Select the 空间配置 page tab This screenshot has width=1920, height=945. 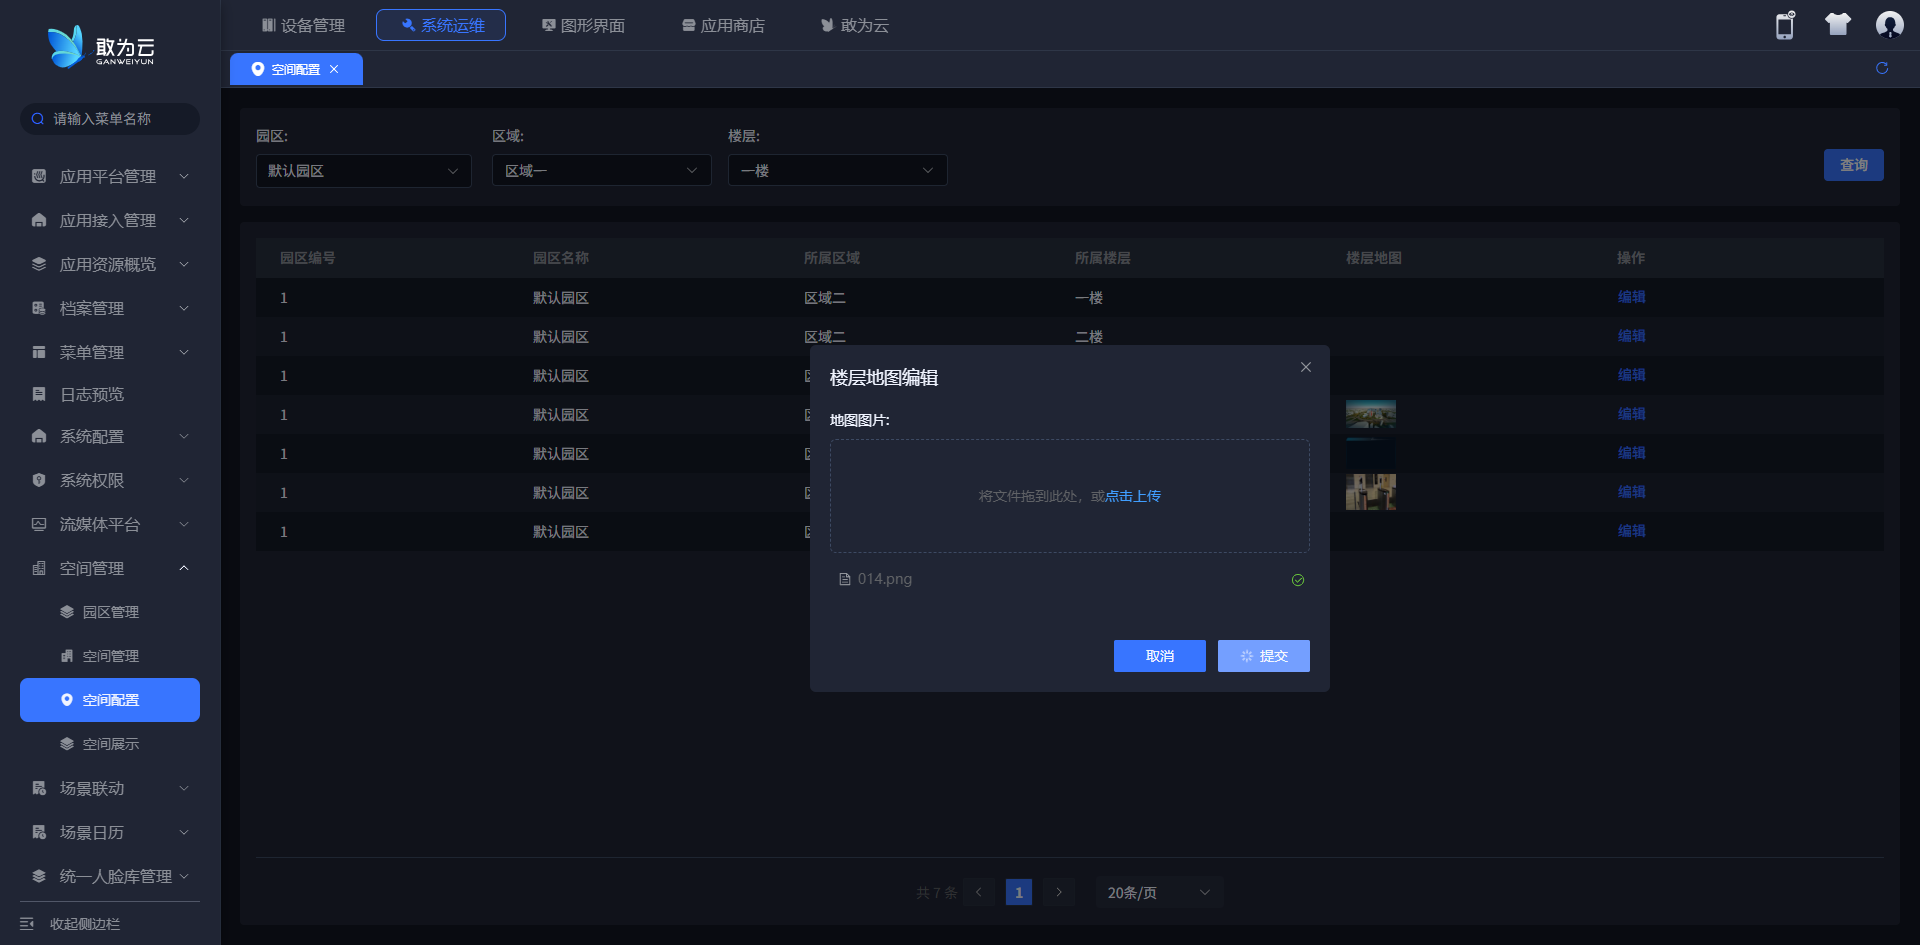click(x=296, y=69)
